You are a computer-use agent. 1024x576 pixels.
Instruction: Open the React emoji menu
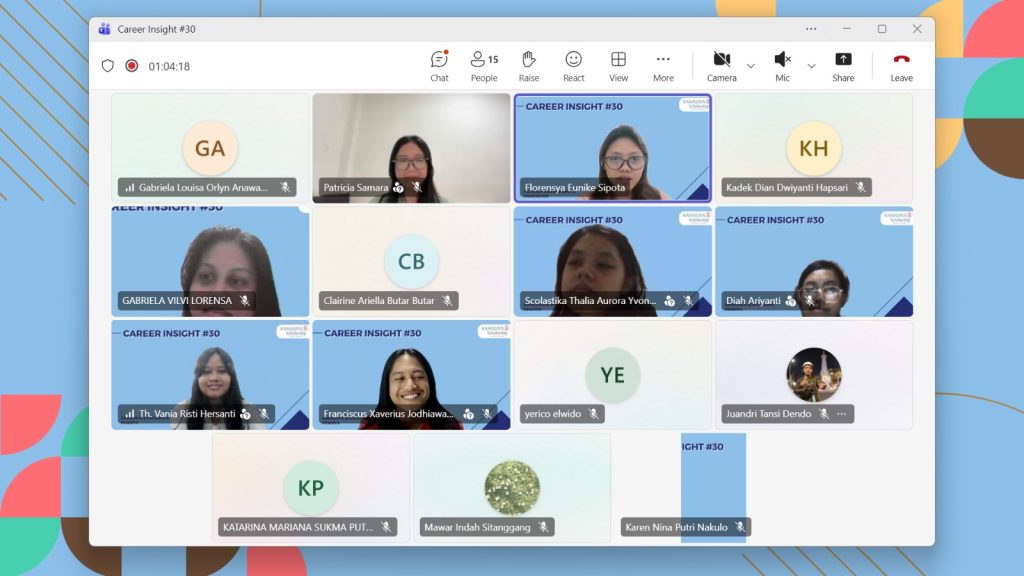pyautogui.click(x=573, y=67)
